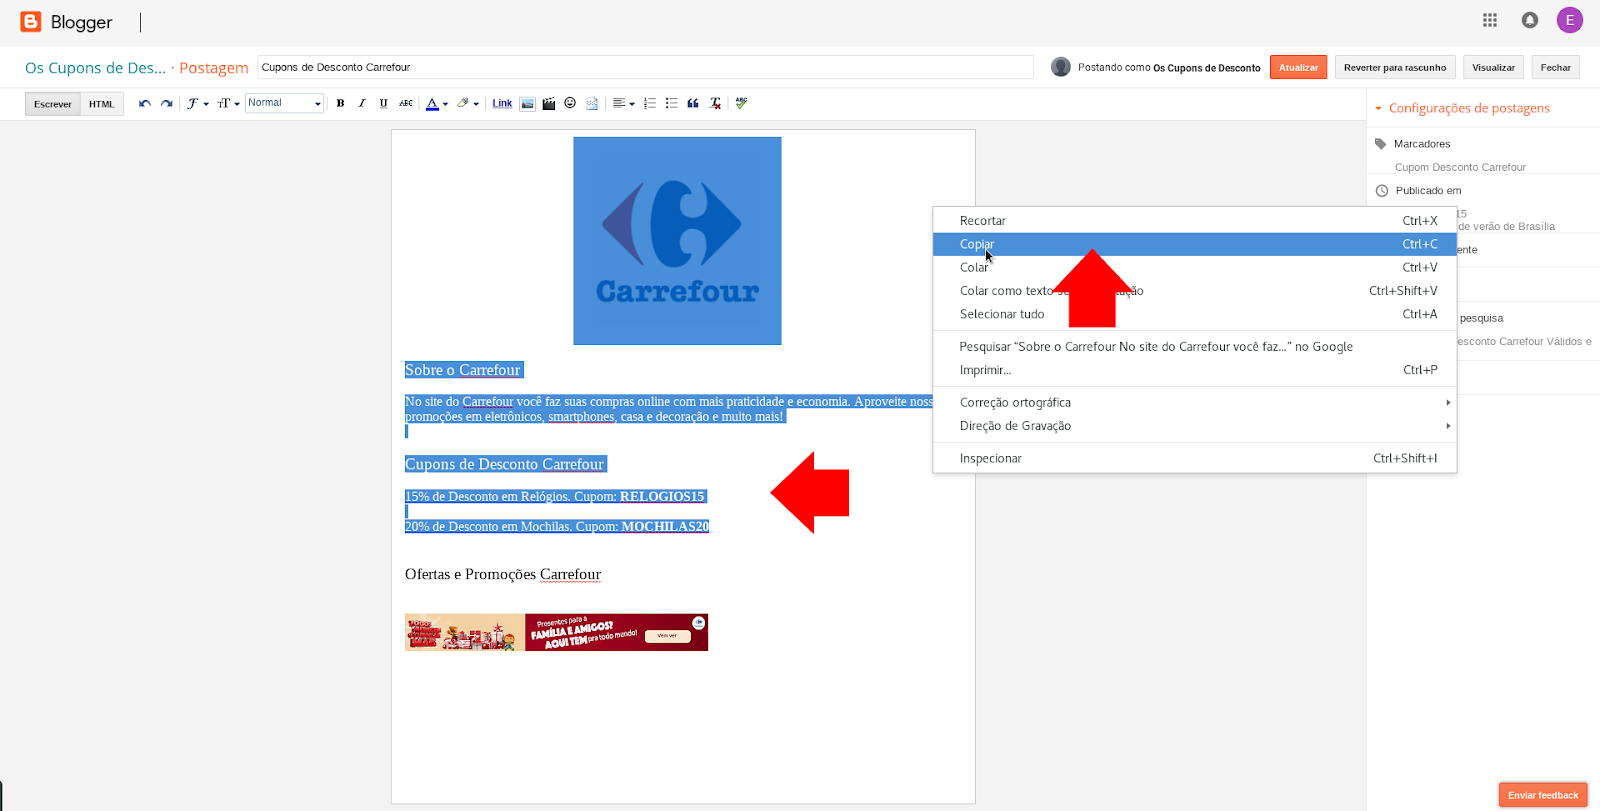
Task: Insert an image into the post
Action: (x=527, y=103)
